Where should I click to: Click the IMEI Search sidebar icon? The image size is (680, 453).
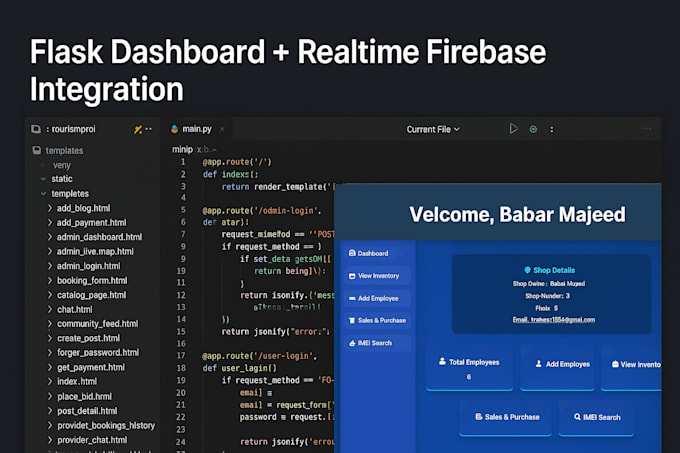point(352,343)
